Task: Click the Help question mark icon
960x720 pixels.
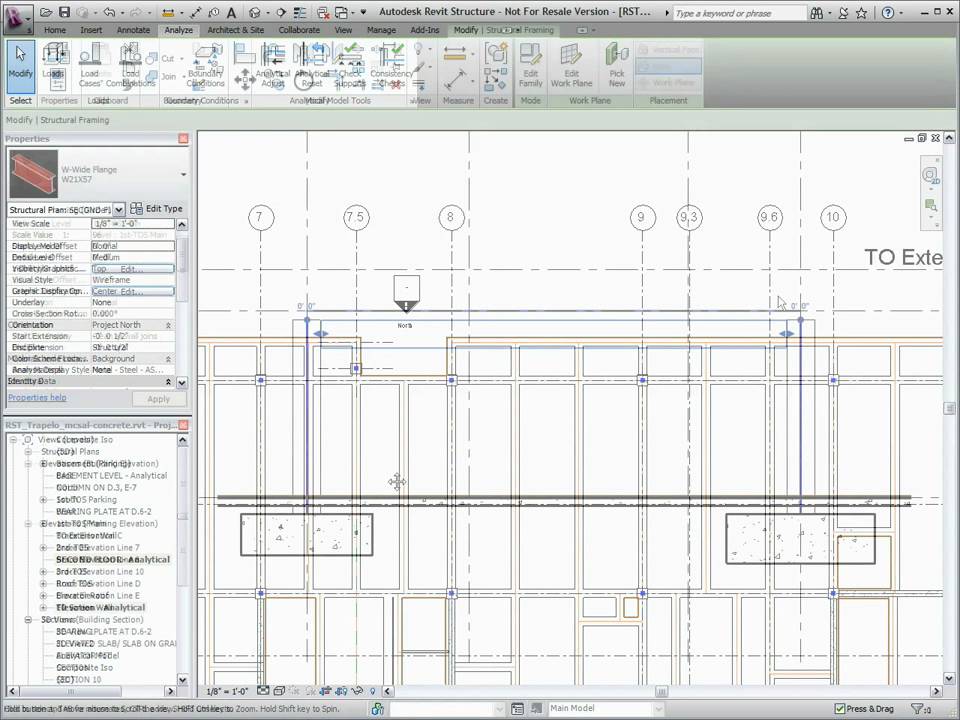Action: [x=888, y=13]
